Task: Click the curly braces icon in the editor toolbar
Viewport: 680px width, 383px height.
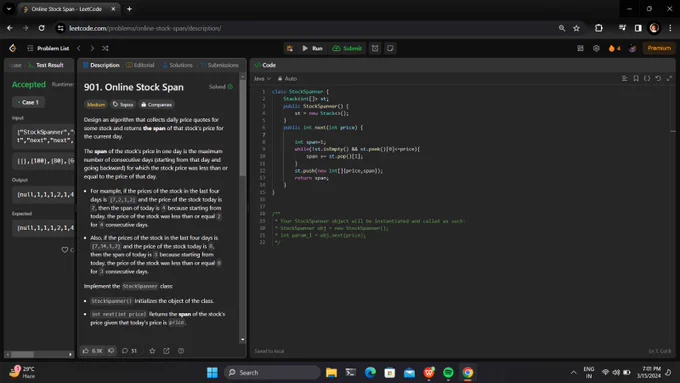Action: [x=647, y=79]
